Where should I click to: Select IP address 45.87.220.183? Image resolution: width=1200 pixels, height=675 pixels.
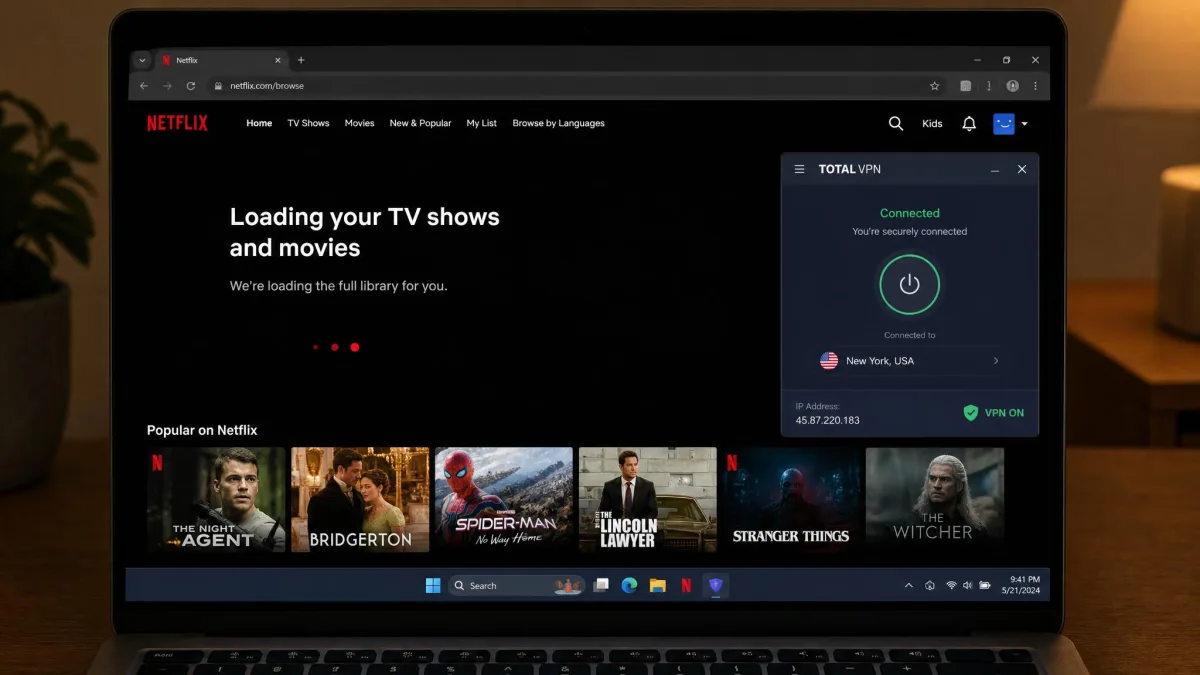tap(827, 420)
